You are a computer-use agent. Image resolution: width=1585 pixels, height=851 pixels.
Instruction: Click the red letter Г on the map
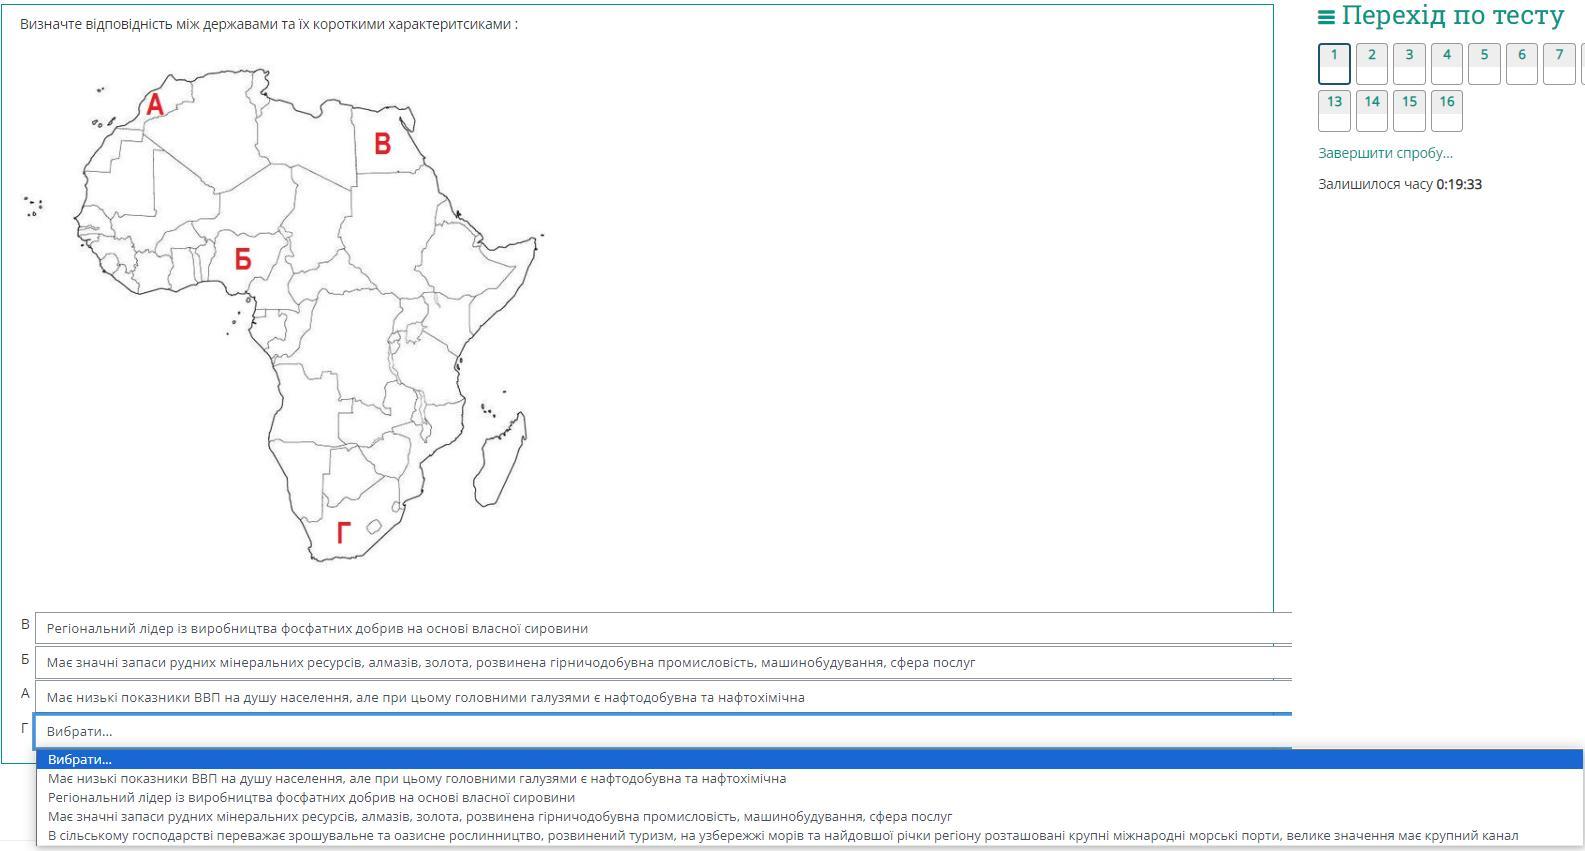(343, 533)
